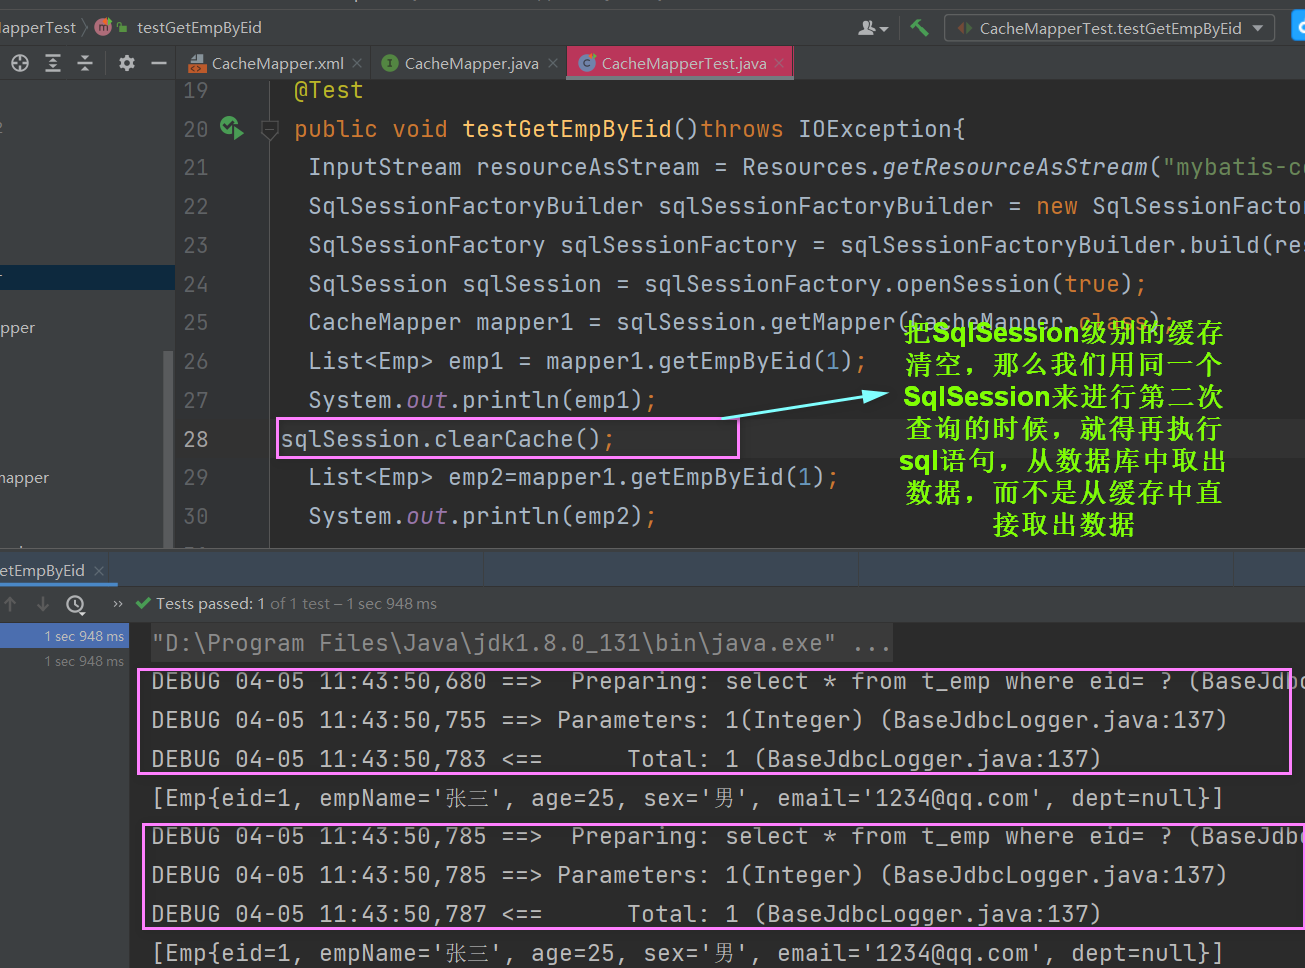Click the run test gutter icon on line 20
The image size is (1305, 968).
coord(231,127)
